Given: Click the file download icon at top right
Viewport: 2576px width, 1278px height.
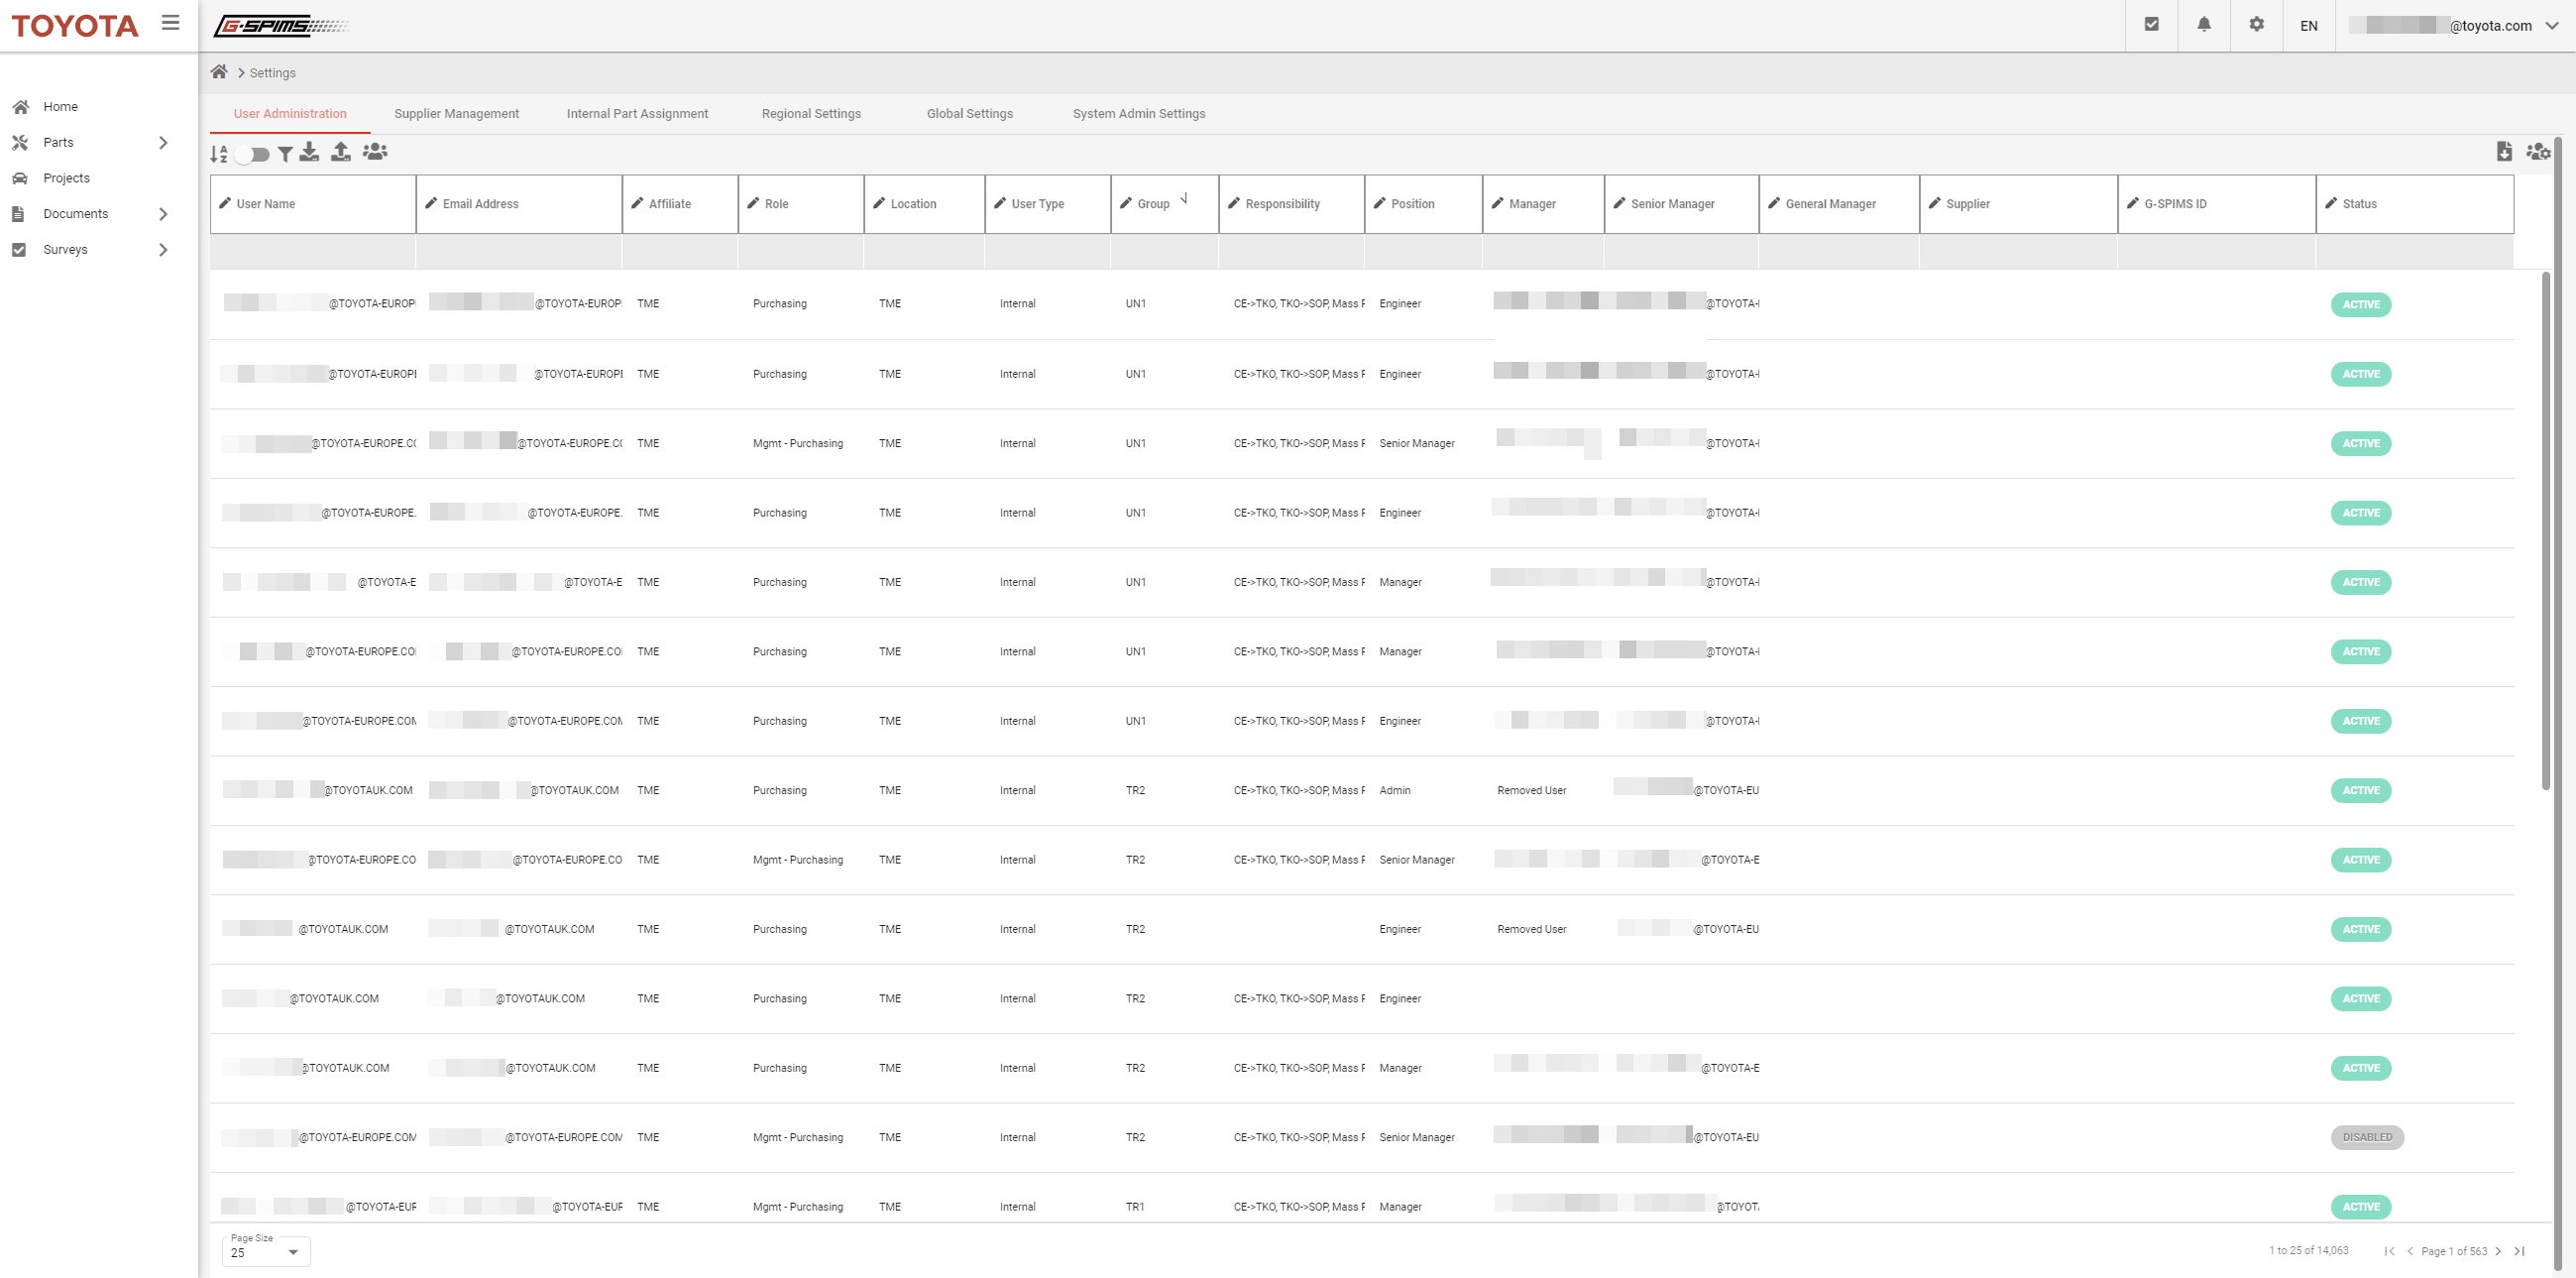Looking at the screenshot, I should 2504,151.
